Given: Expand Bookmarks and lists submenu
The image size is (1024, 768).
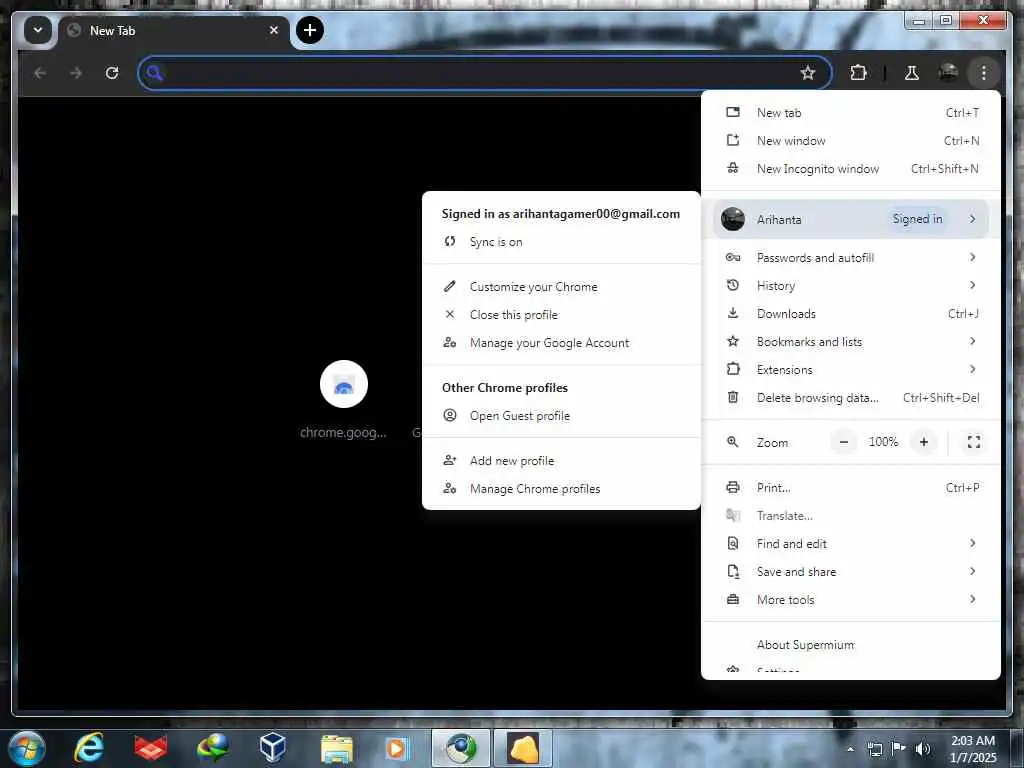Looking at the screenshot, I should coord(851,342).
